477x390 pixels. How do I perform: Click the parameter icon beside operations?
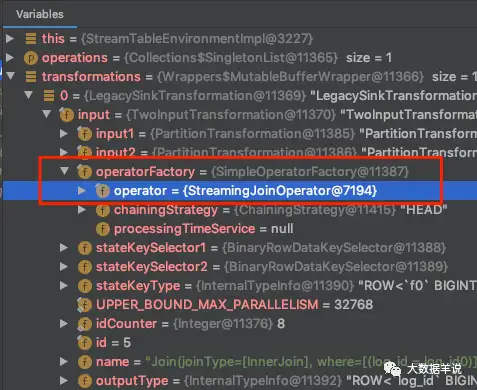pos(30,58)
